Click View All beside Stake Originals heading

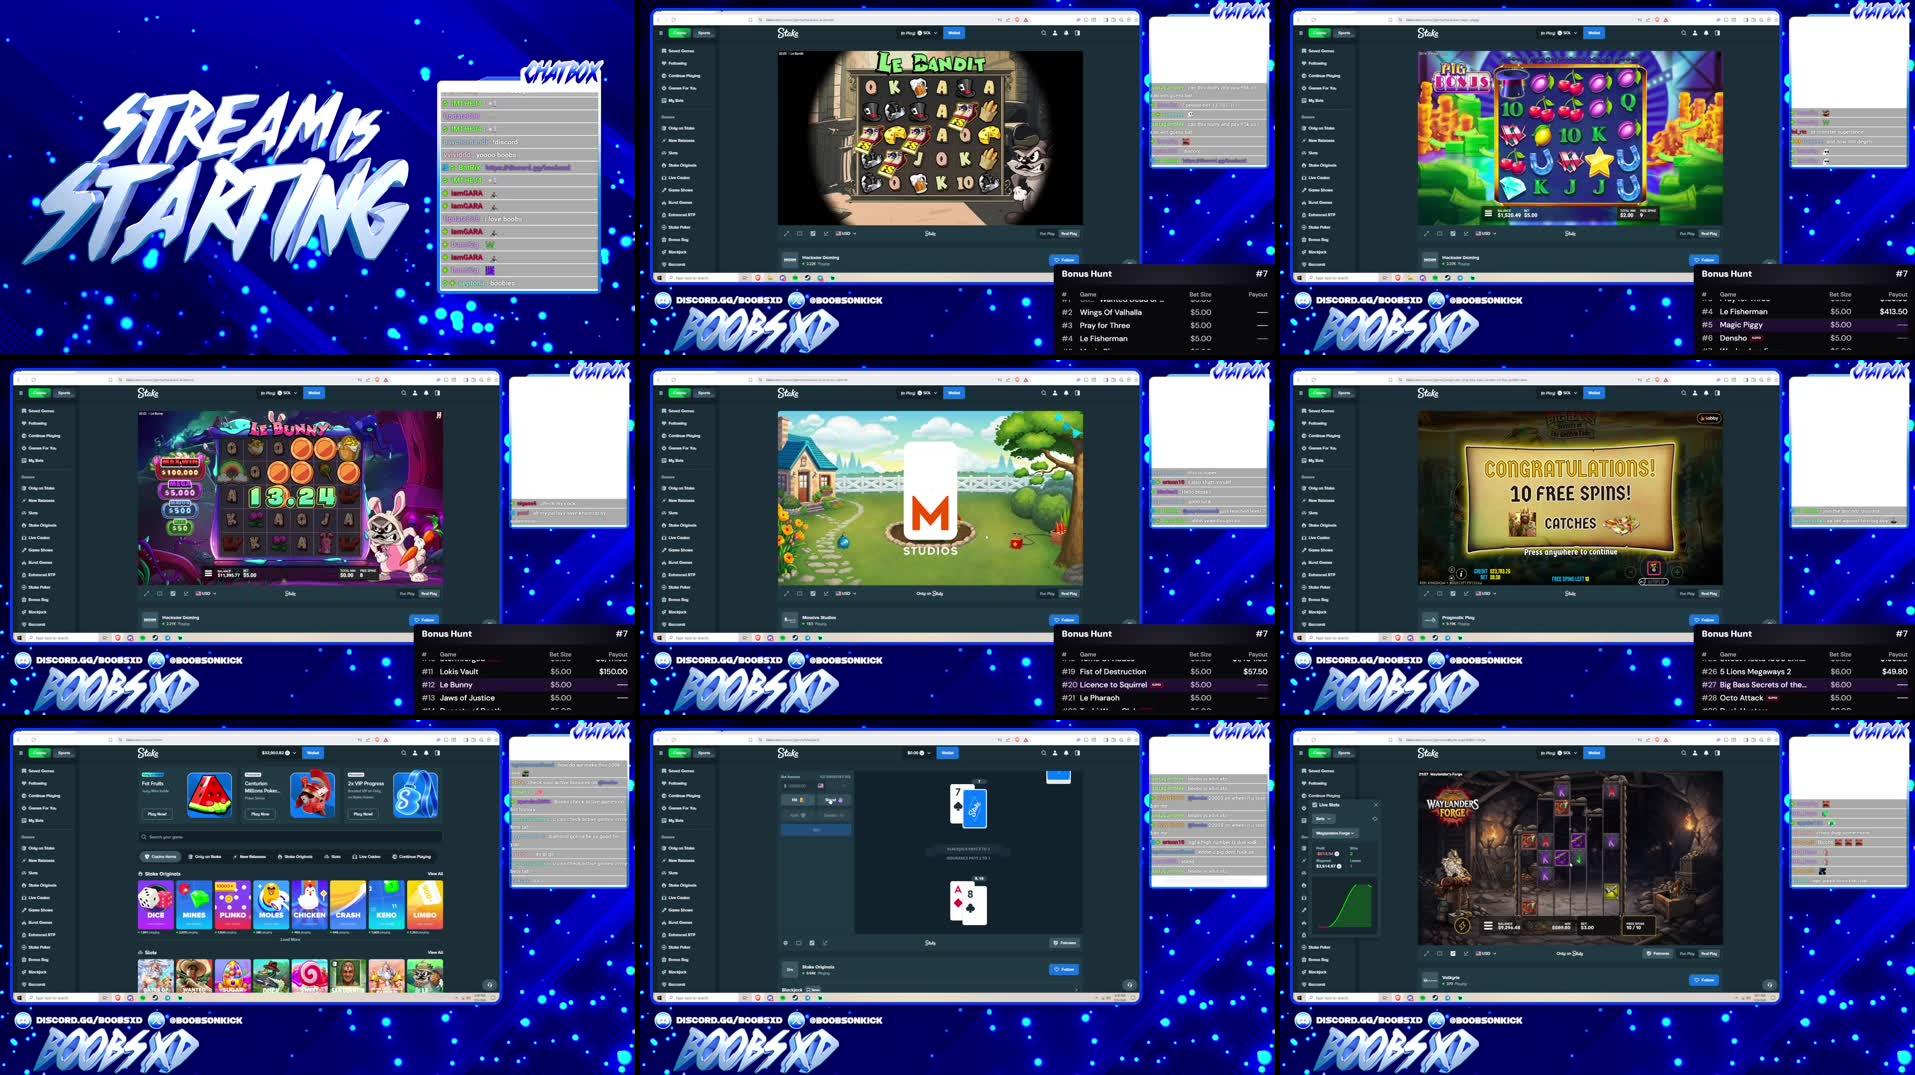pos(435,874)
